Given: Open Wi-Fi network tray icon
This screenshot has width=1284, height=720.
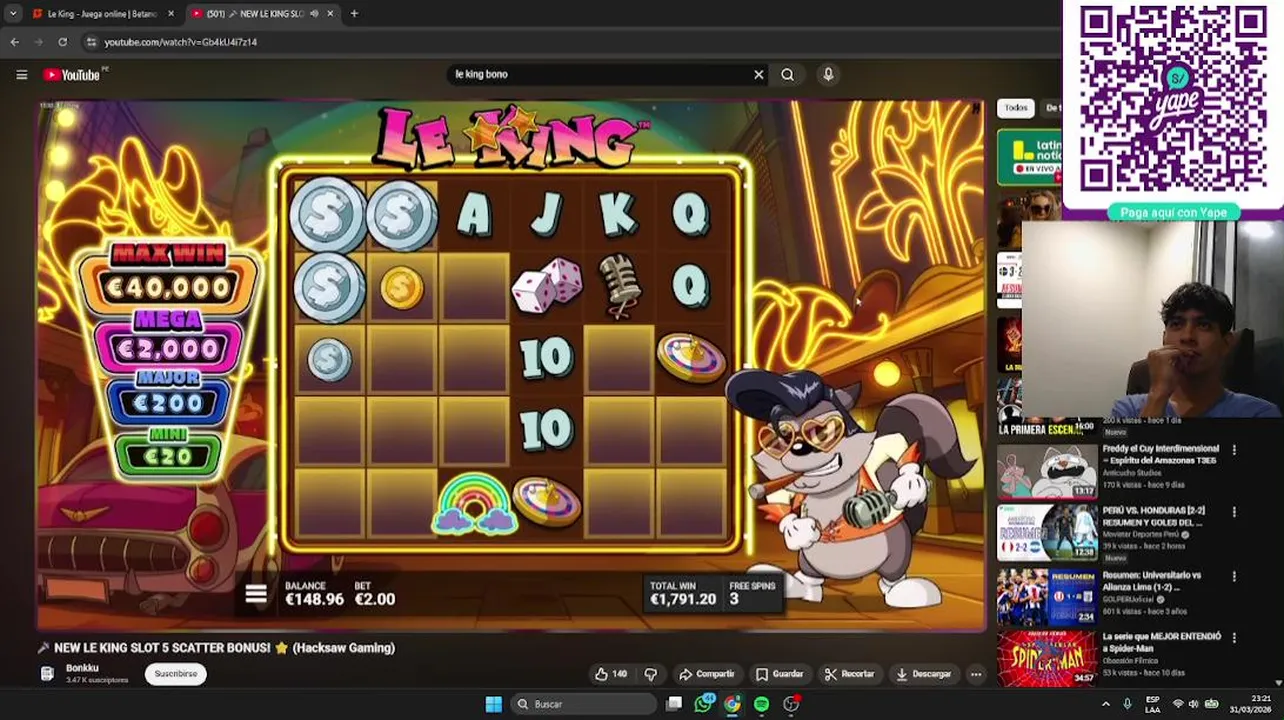Looking at the screenshot, I should (1178, 704).
